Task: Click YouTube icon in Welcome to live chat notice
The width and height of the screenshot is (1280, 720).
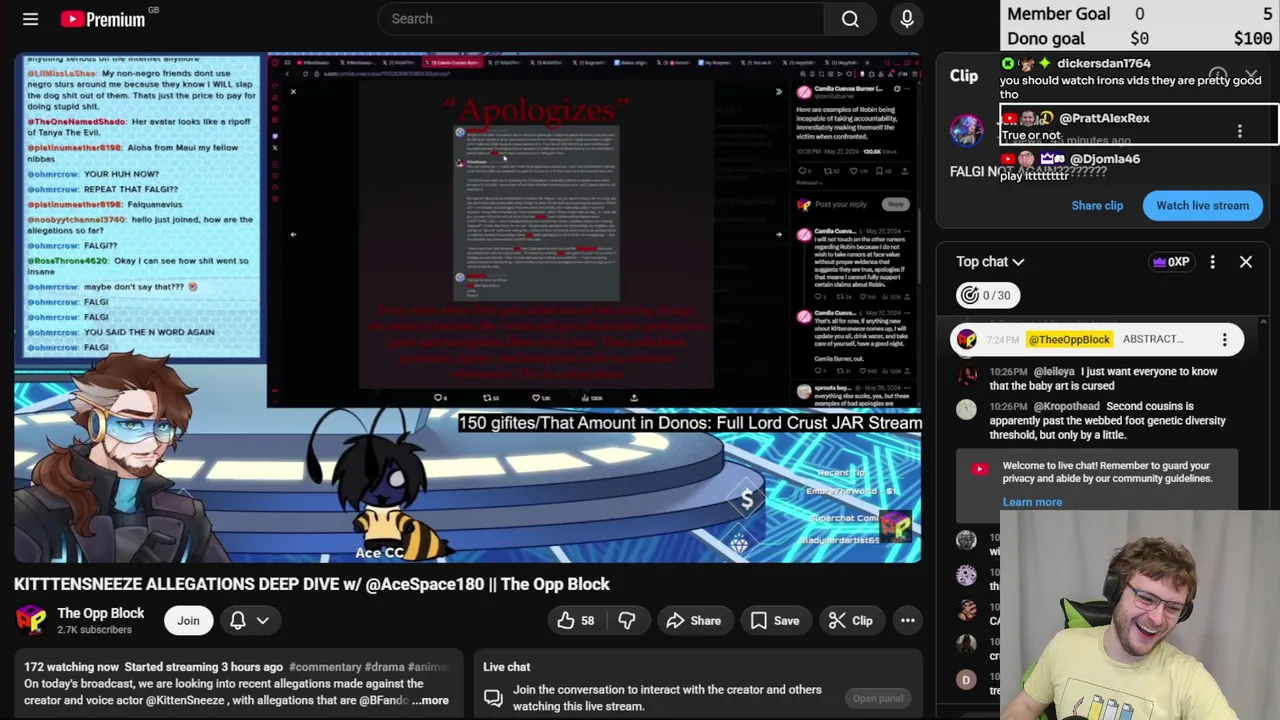Action: tap(979, 468)
